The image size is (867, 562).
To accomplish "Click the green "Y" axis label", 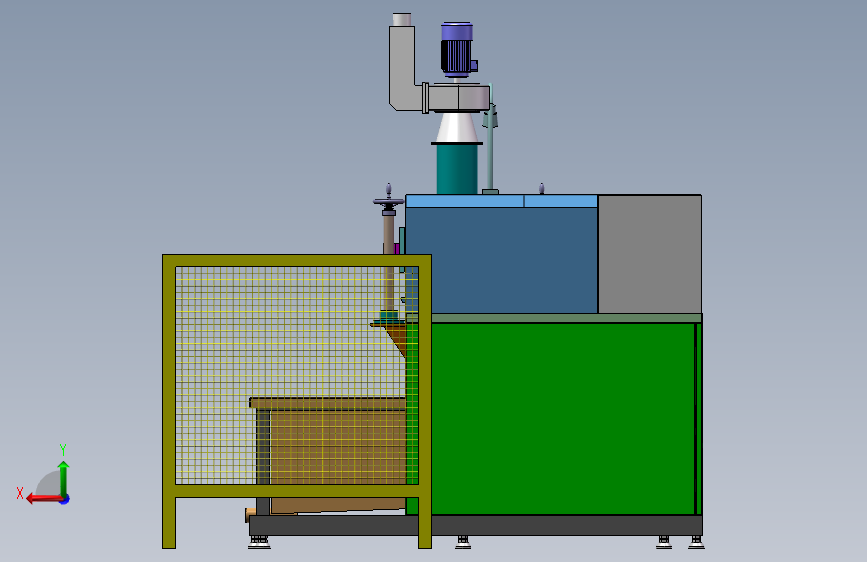I will point(62,449).
